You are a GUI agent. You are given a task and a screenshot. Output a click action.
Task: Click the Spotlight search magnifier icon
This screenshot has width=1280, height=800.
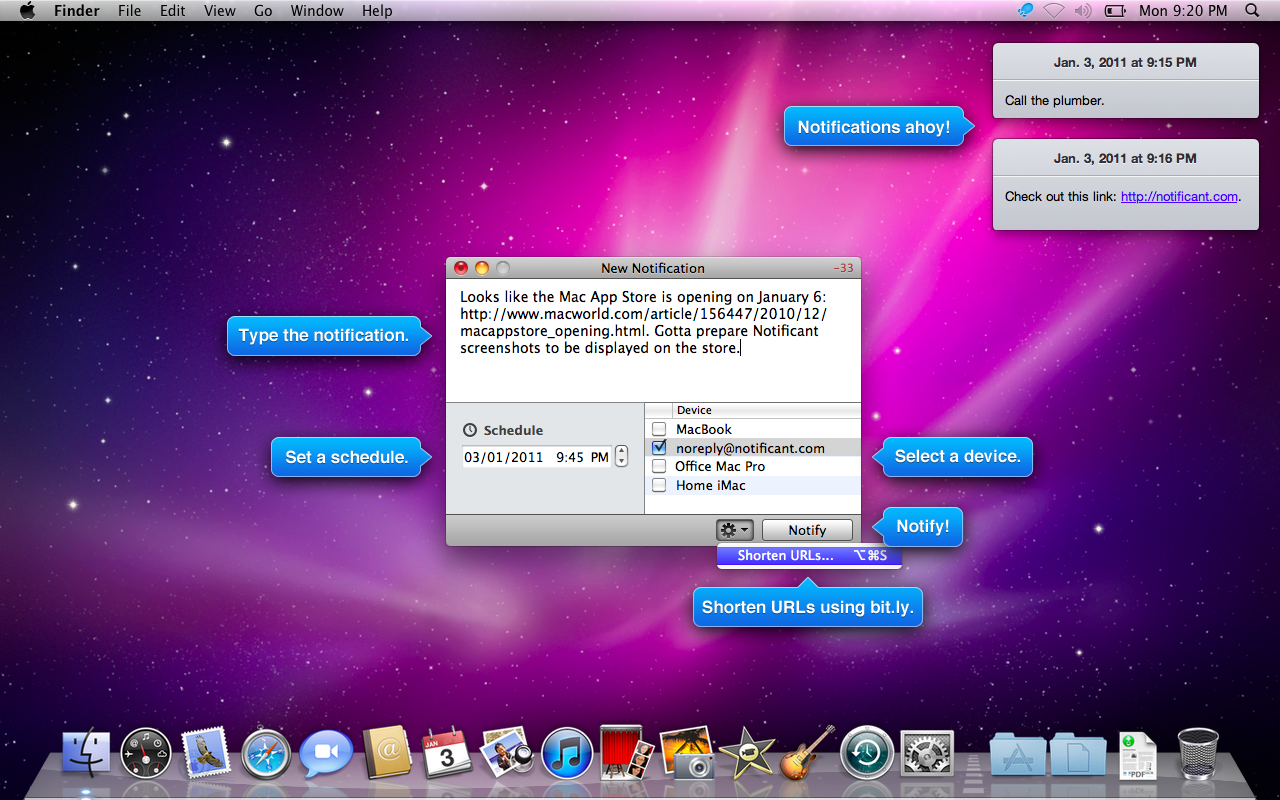tap(1252, 11)
